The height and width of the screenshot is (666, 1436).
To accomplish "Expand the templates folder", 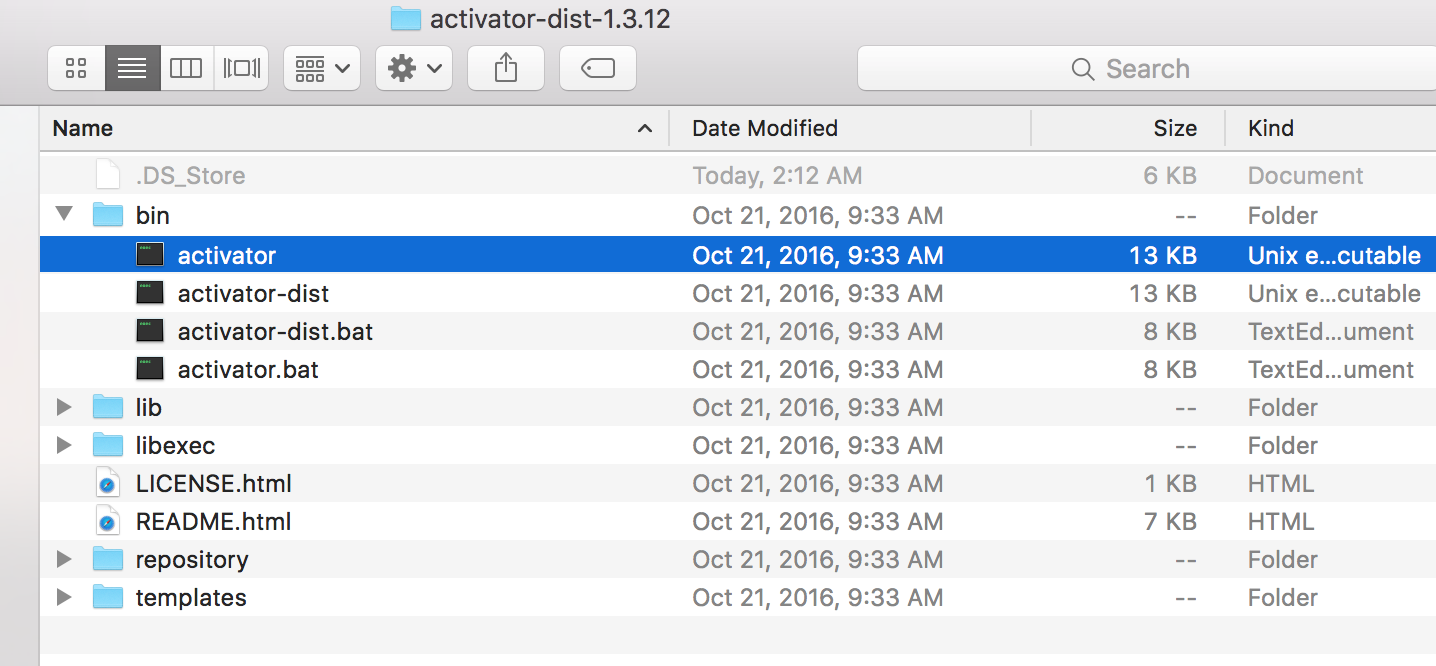I will [x=65, y=597].
